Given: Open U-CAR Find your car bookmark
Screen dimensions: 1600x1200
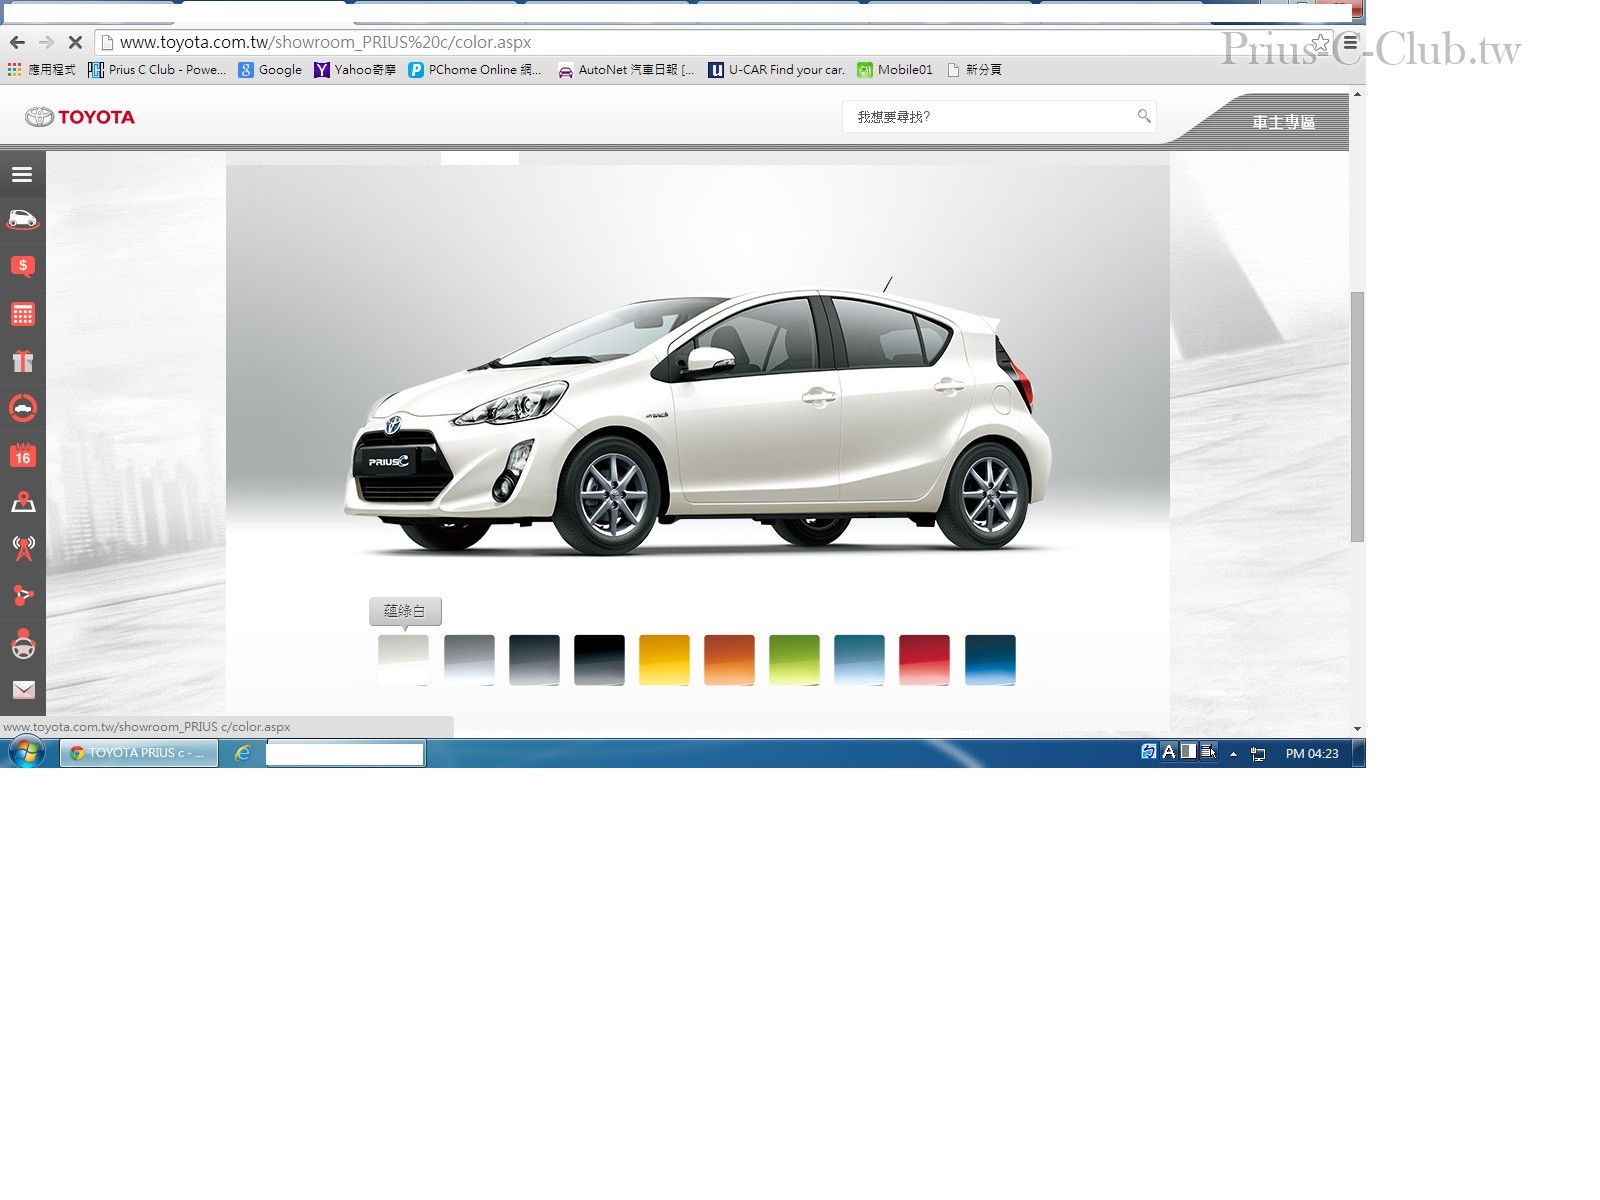Looking at the screenshot, I should 776,70.
